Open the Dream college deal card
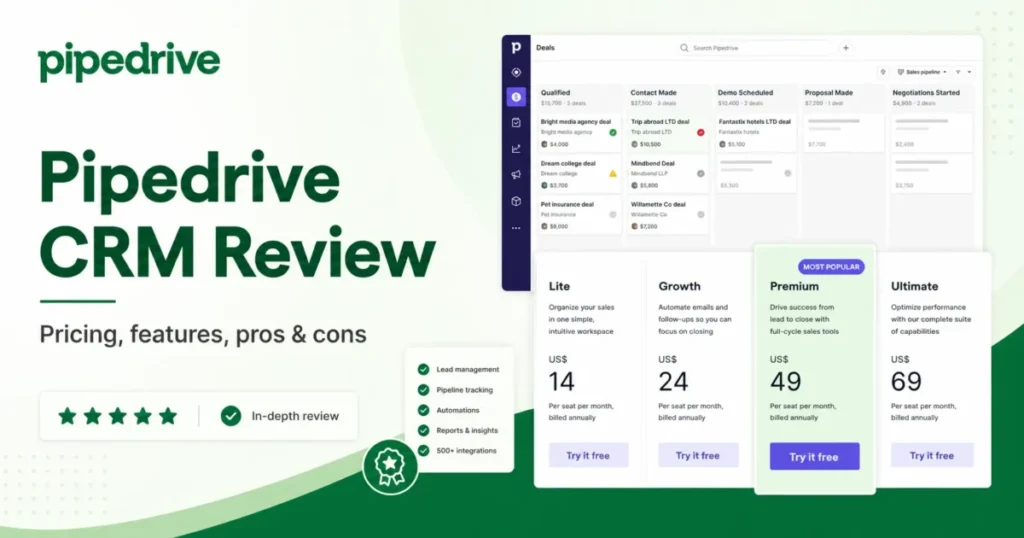 coord(579,174)
